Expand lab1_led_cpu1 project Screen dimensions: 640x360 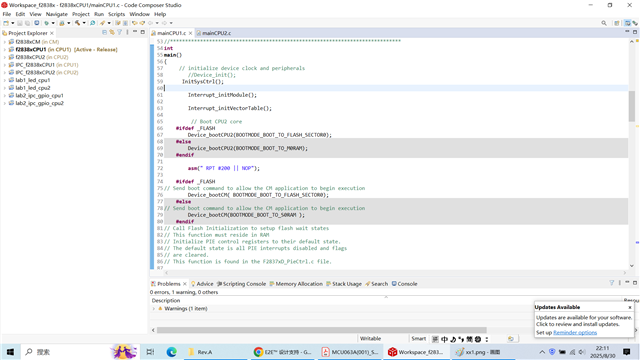[x=4, y=80]
